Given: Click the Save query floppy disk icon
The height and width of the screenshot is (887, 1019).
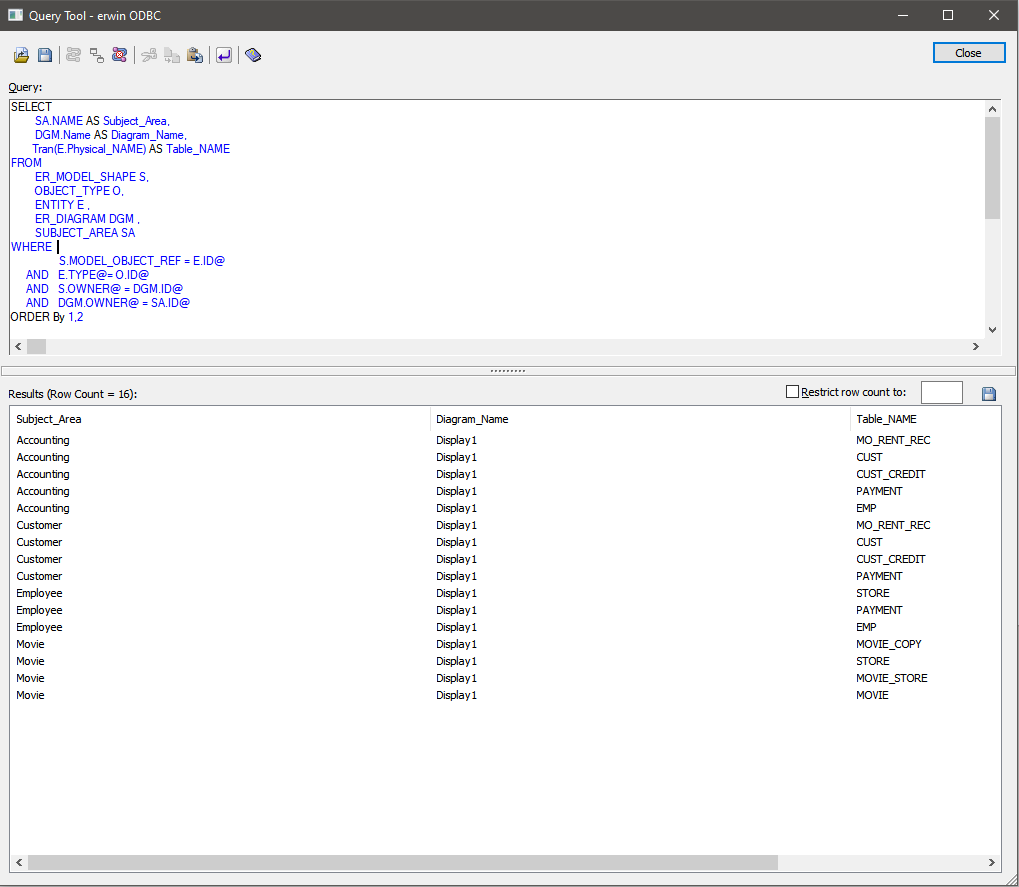Looking at the screenshot, I should [45, 55].
